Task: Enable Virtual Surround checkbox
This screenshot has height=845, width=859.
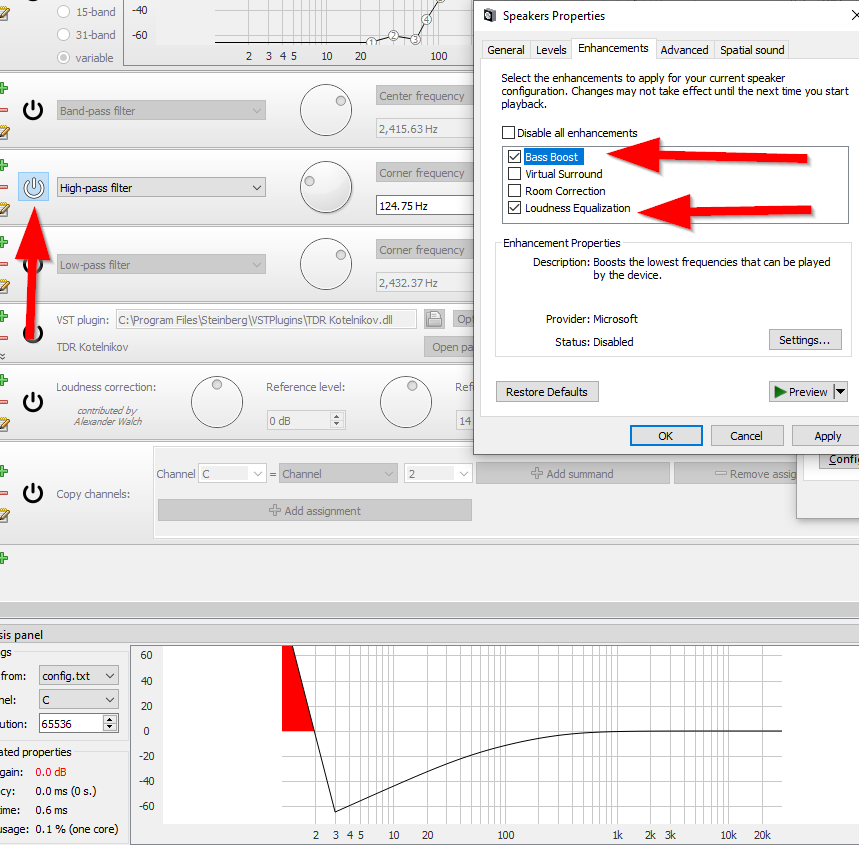Action: point(514,174)
